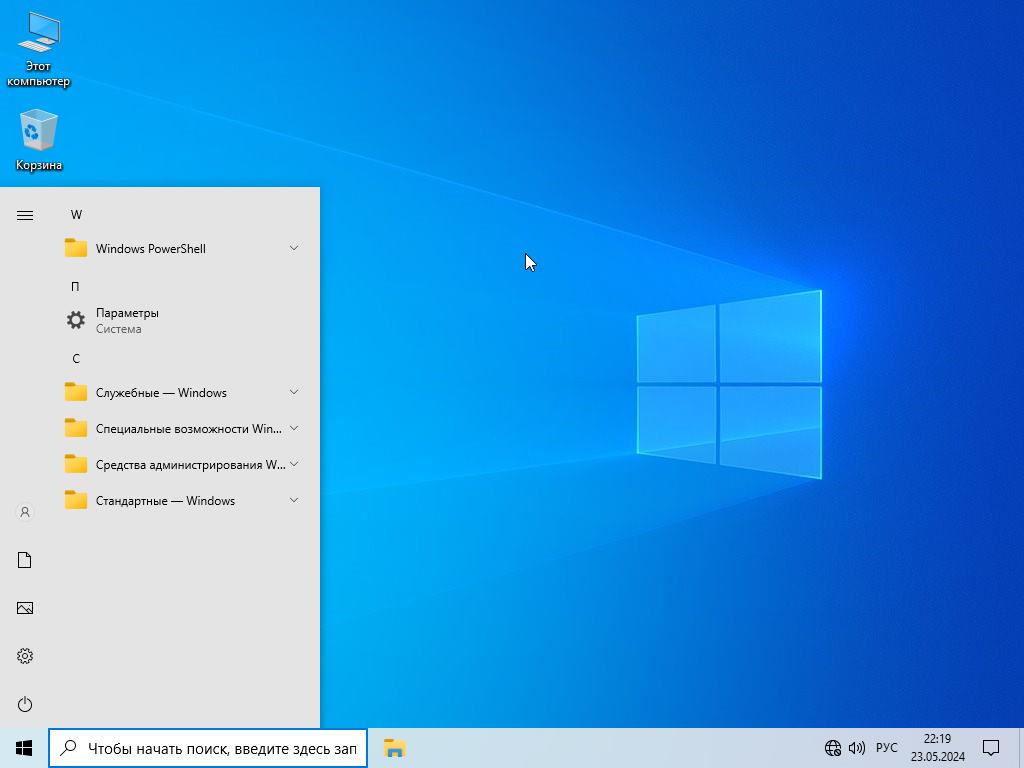This screenshot has width=1024, height=768.
Task: Open Параметры app from Start list
Action: tap(127, 320)
